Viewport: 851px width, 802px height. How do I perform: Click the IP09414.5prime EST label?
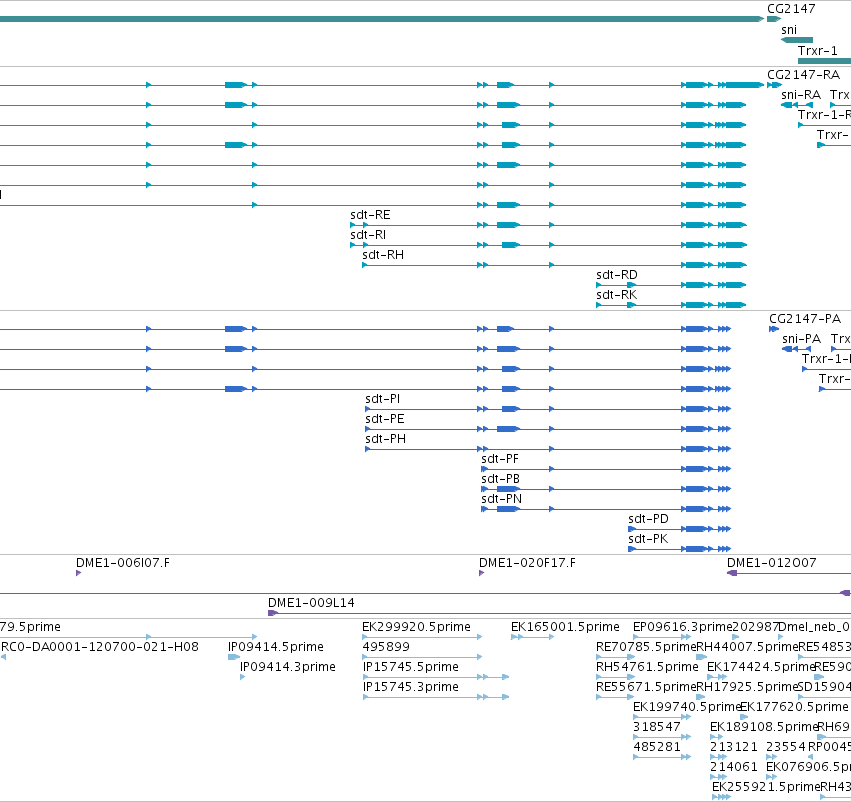tap(276, 647)
